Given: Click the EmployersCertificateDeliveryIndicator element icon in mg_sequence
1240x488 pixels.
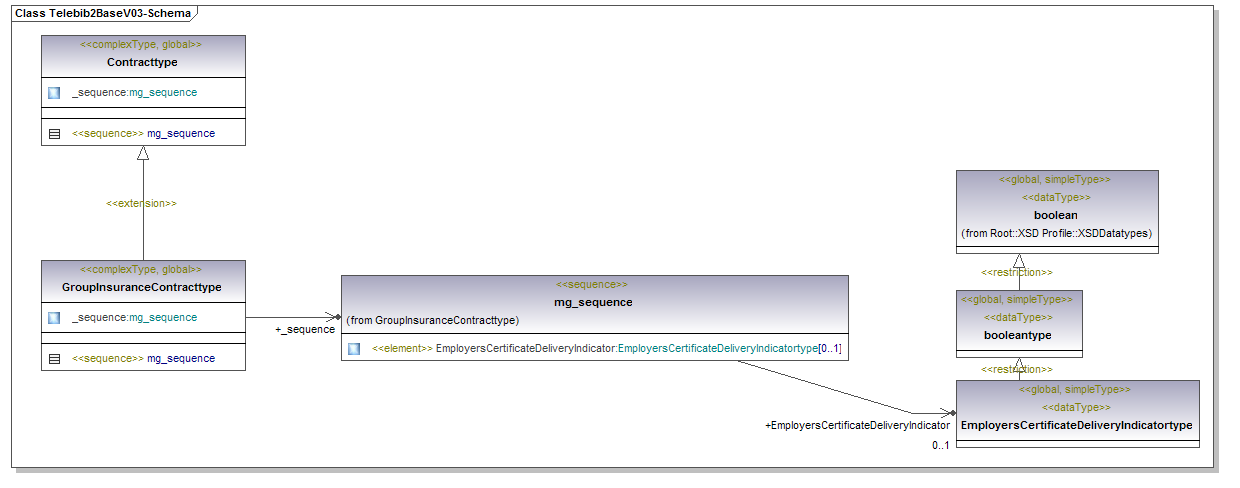Looking at the screenshot, I should click(x=354, y=349).
